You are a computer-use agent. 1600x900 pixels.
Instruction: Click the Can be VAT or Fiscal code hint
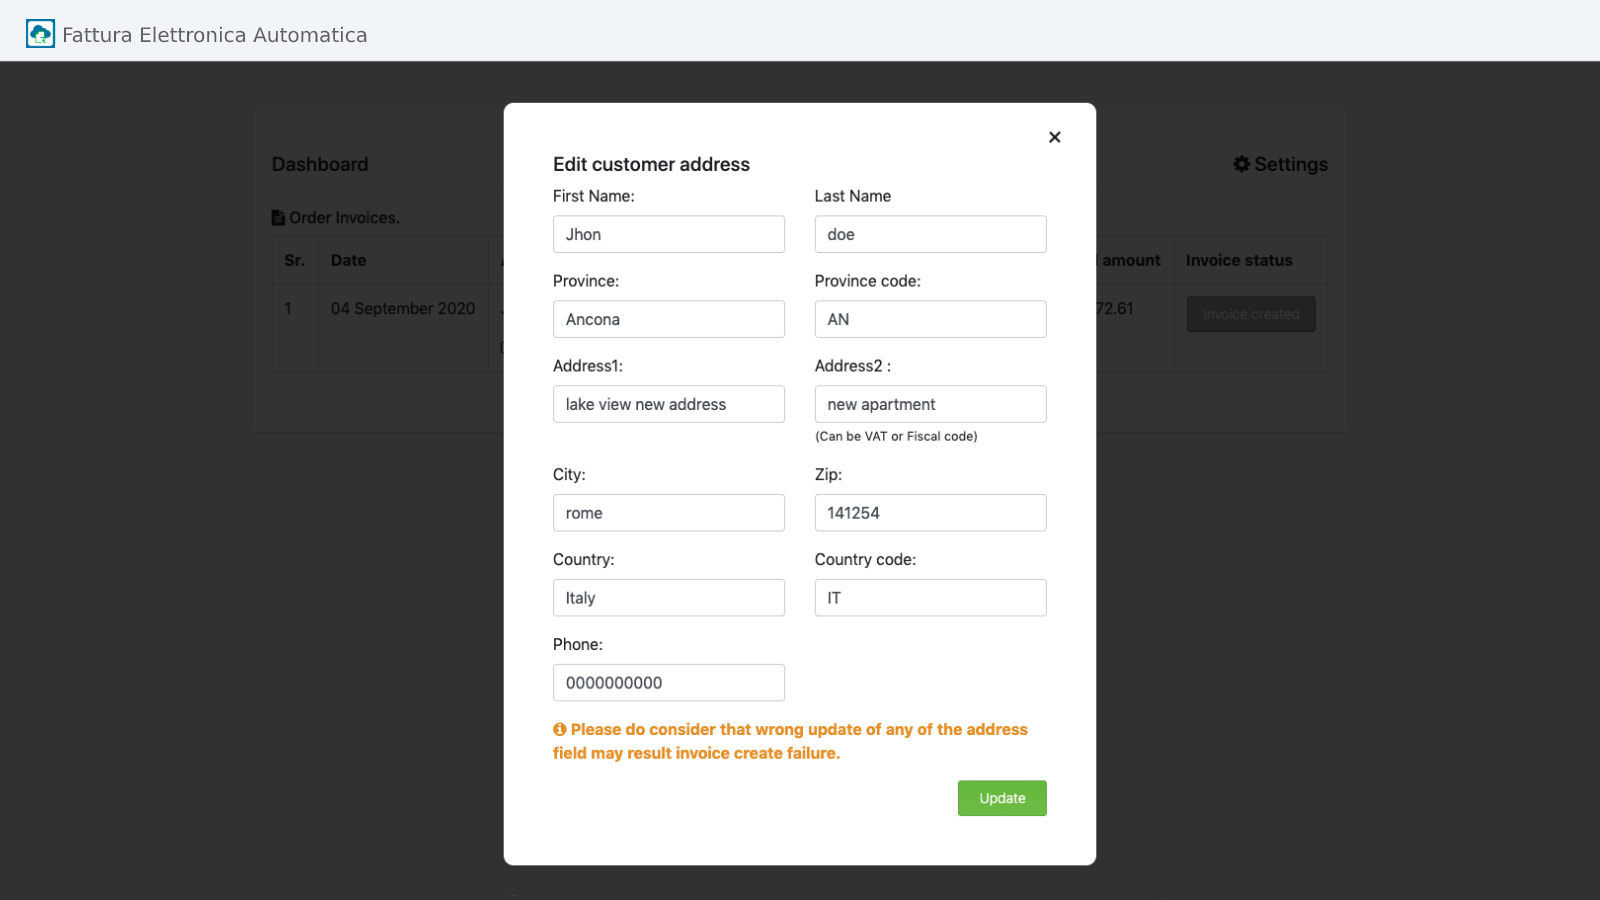896,436
